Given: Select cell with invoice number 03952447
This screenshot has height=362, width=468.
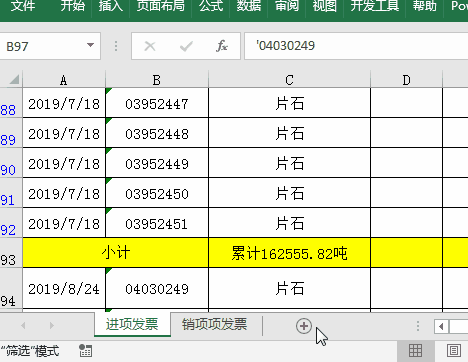Looking at the screenshot, I should [x=157, y=103].
